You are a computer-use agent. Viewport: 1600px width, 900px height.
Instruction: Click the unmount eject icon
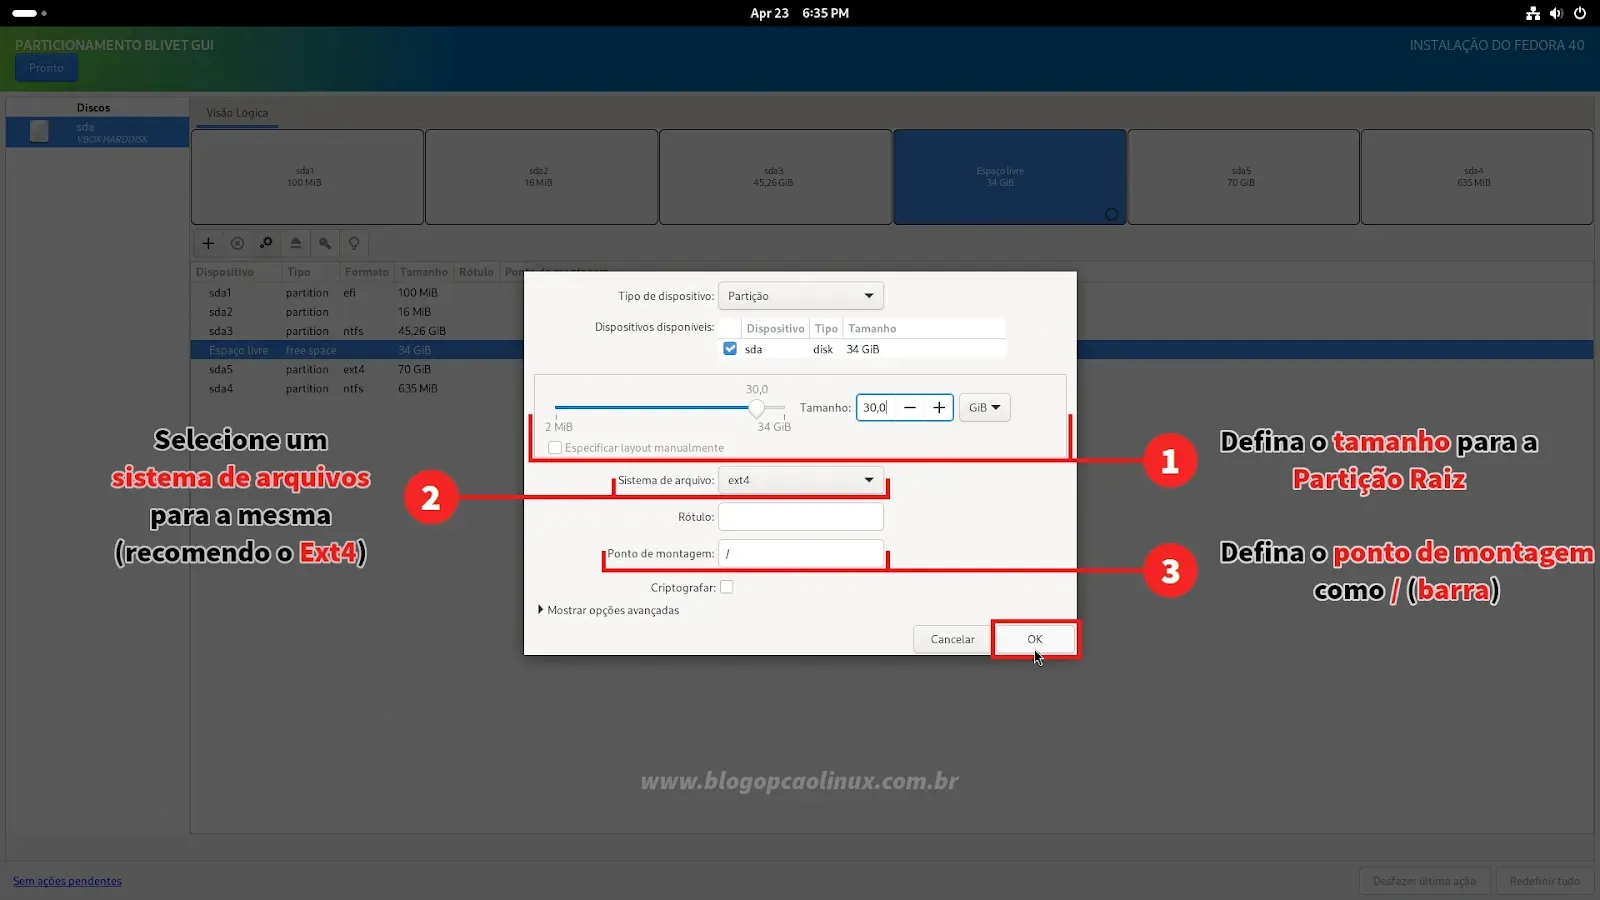pos(295,243)
